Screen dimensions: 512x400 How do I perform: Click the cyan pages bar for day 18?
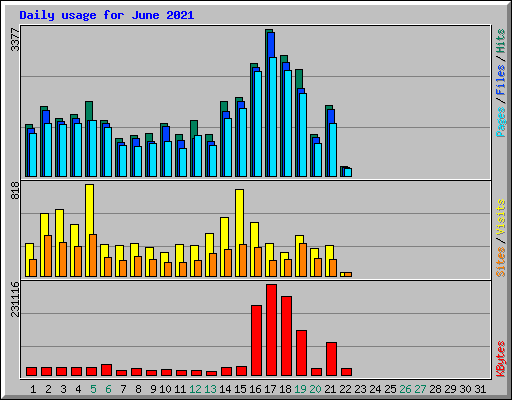click(288, 123)
